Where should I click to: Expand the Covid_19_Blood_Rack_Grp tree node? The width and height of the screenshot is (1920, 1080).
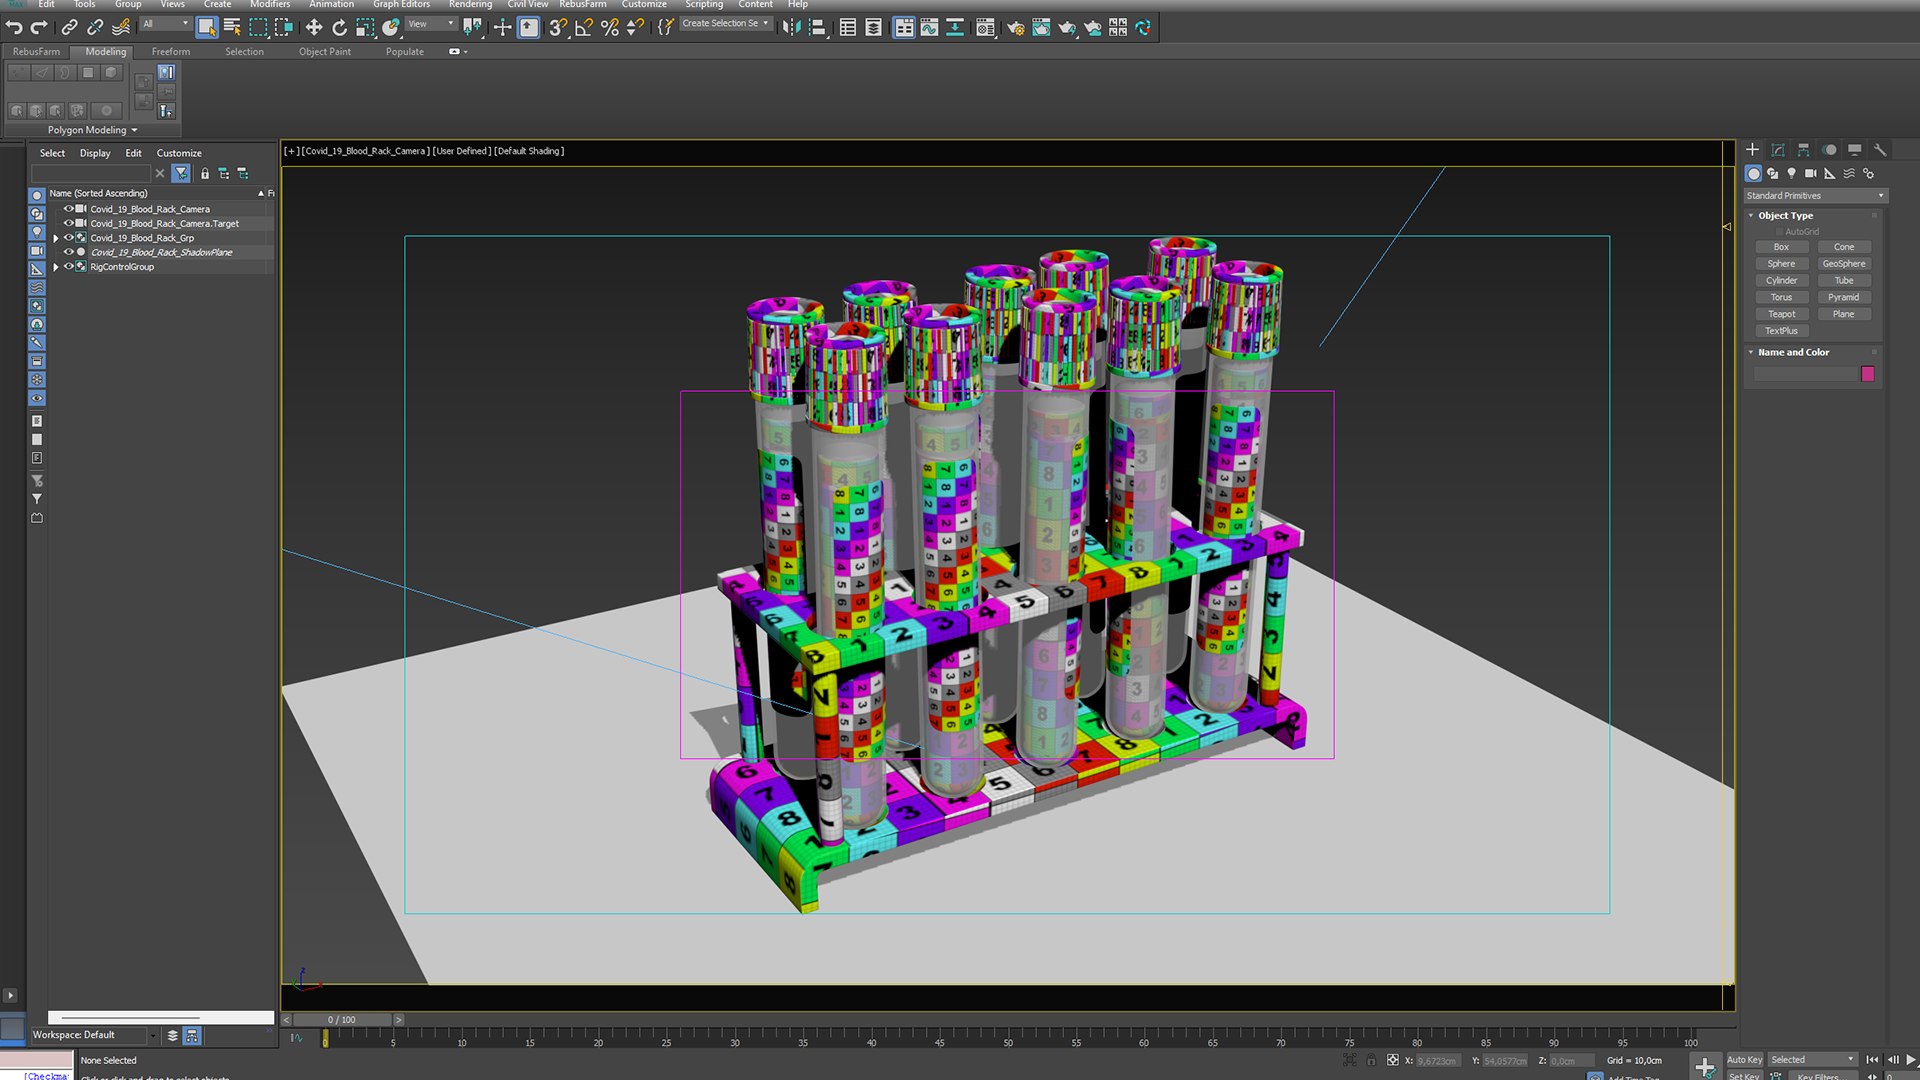point(56,238)
